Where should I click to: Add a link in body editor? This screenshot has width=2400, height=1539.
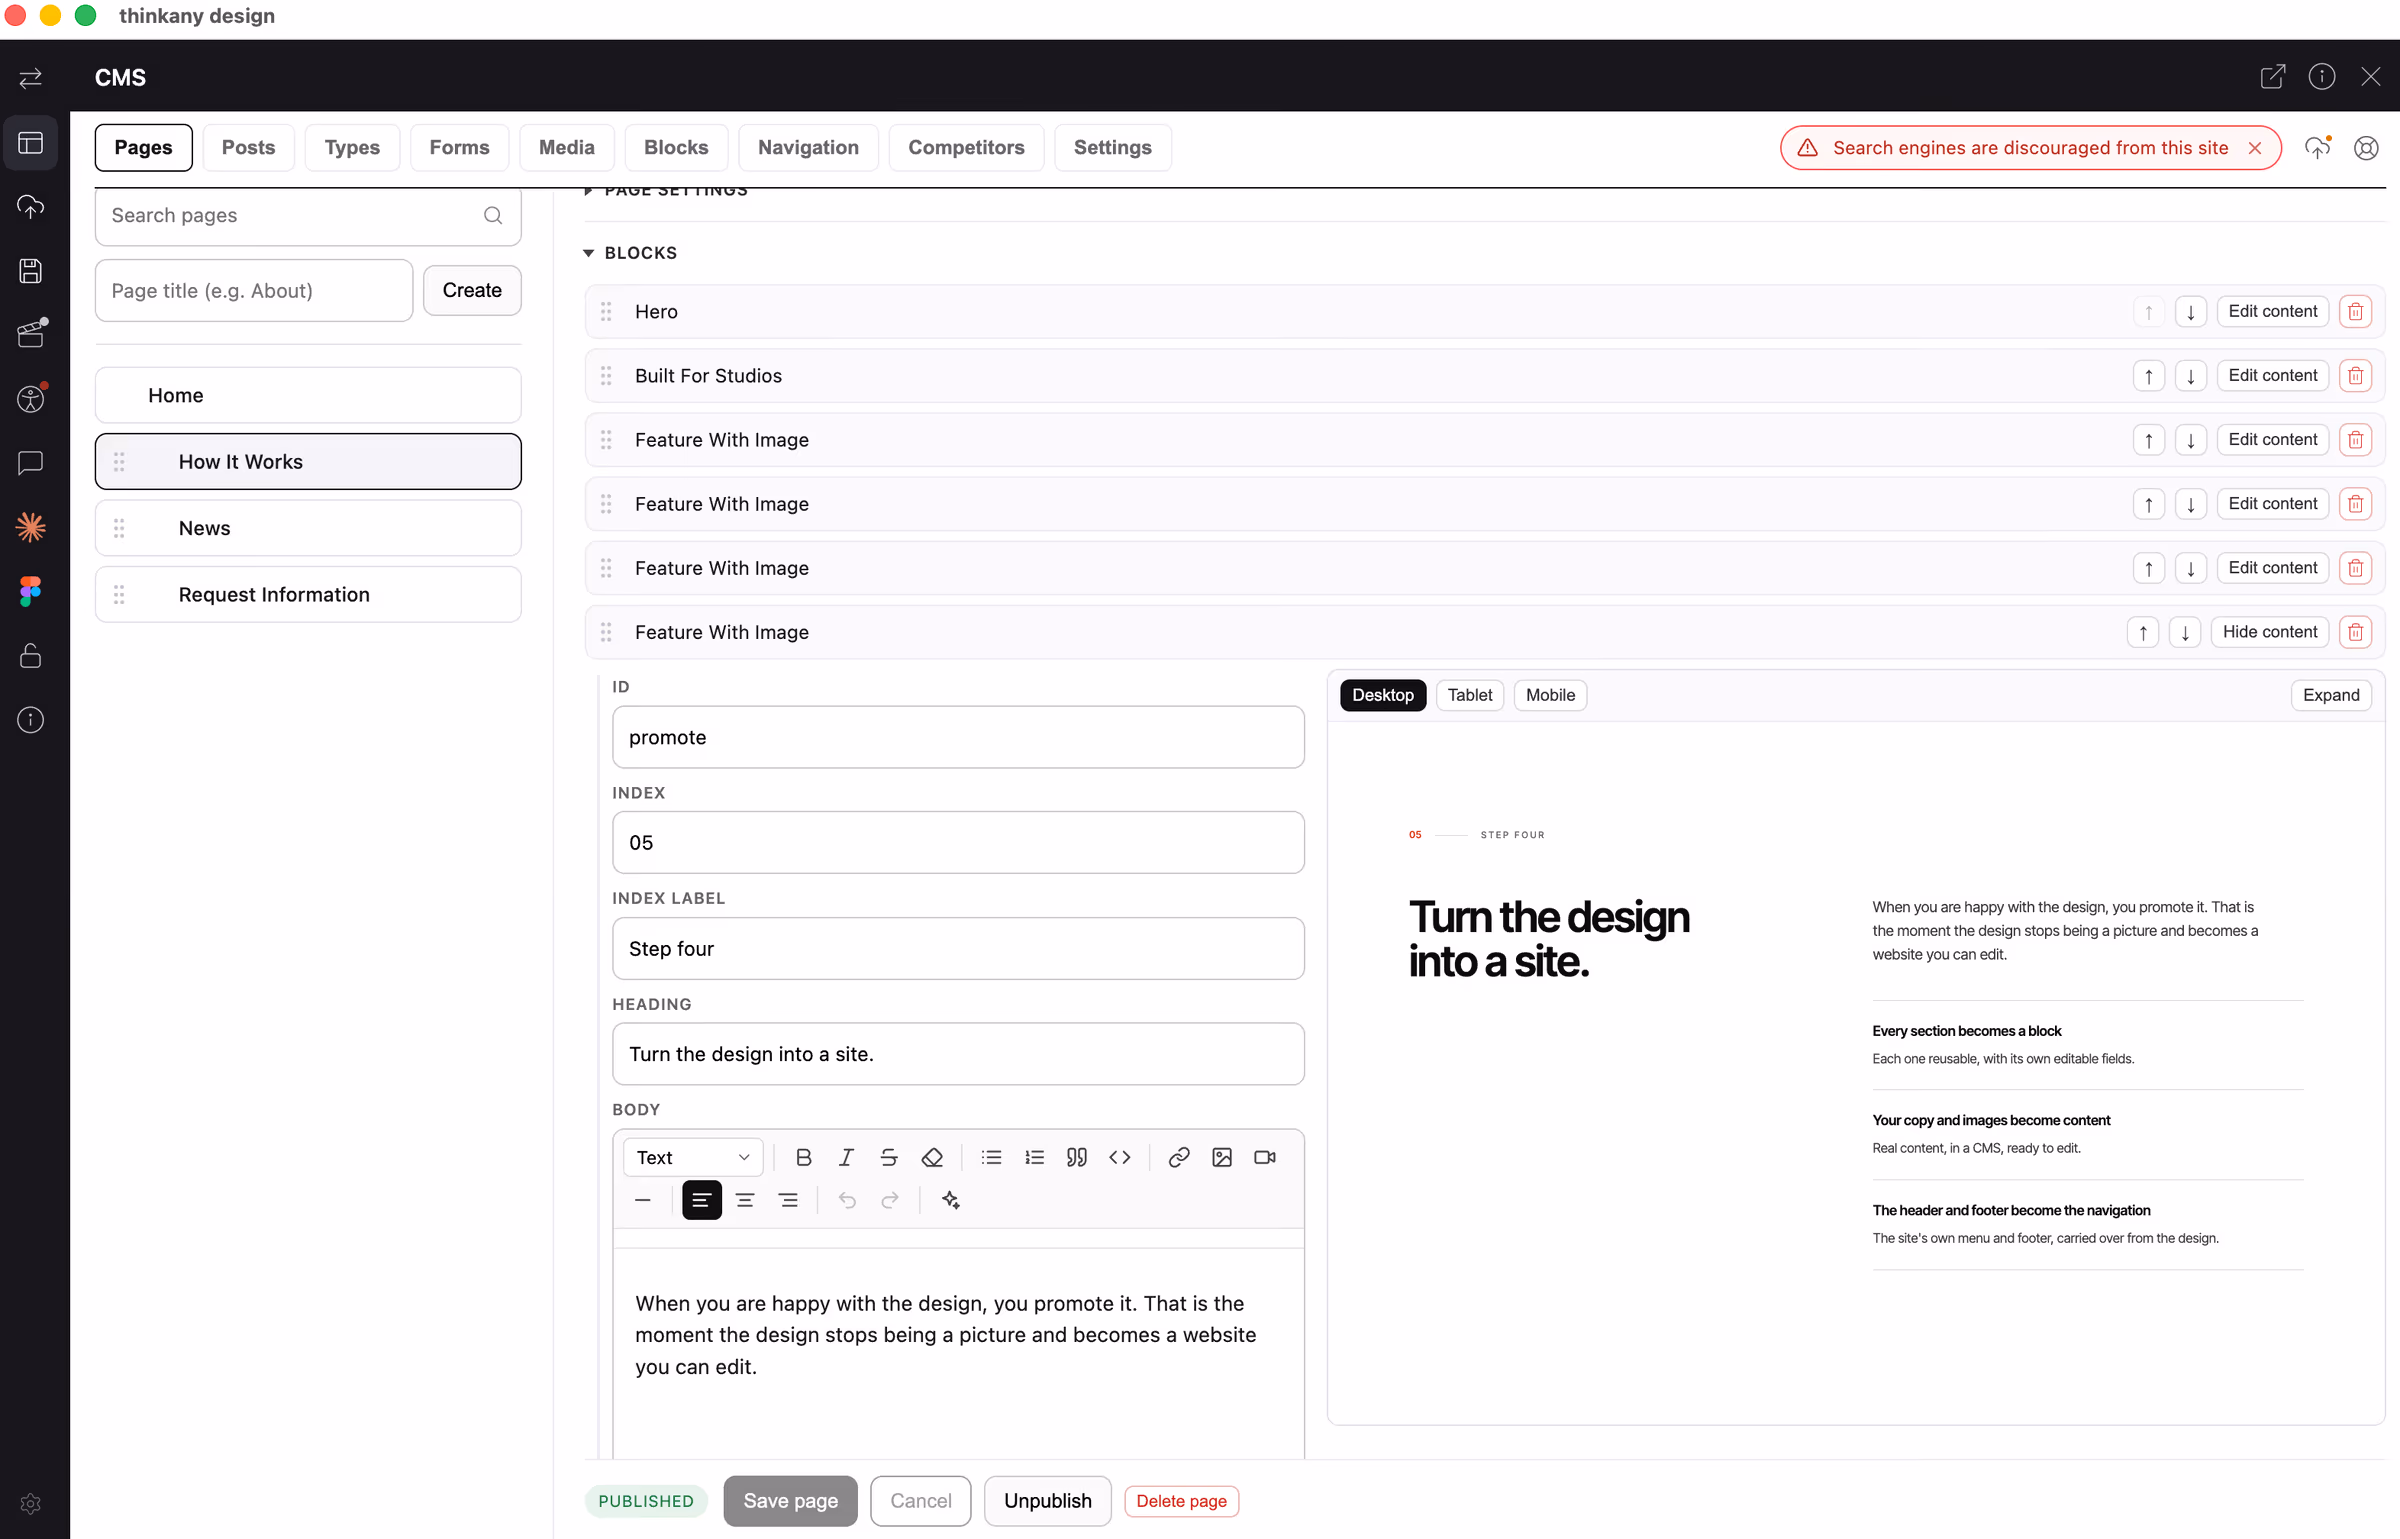pos(1179,1157)
